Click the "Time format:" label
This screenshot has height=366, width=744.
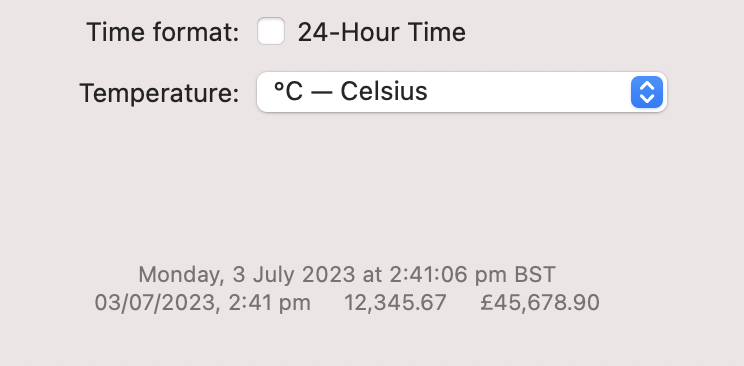[x=163, y=33]
